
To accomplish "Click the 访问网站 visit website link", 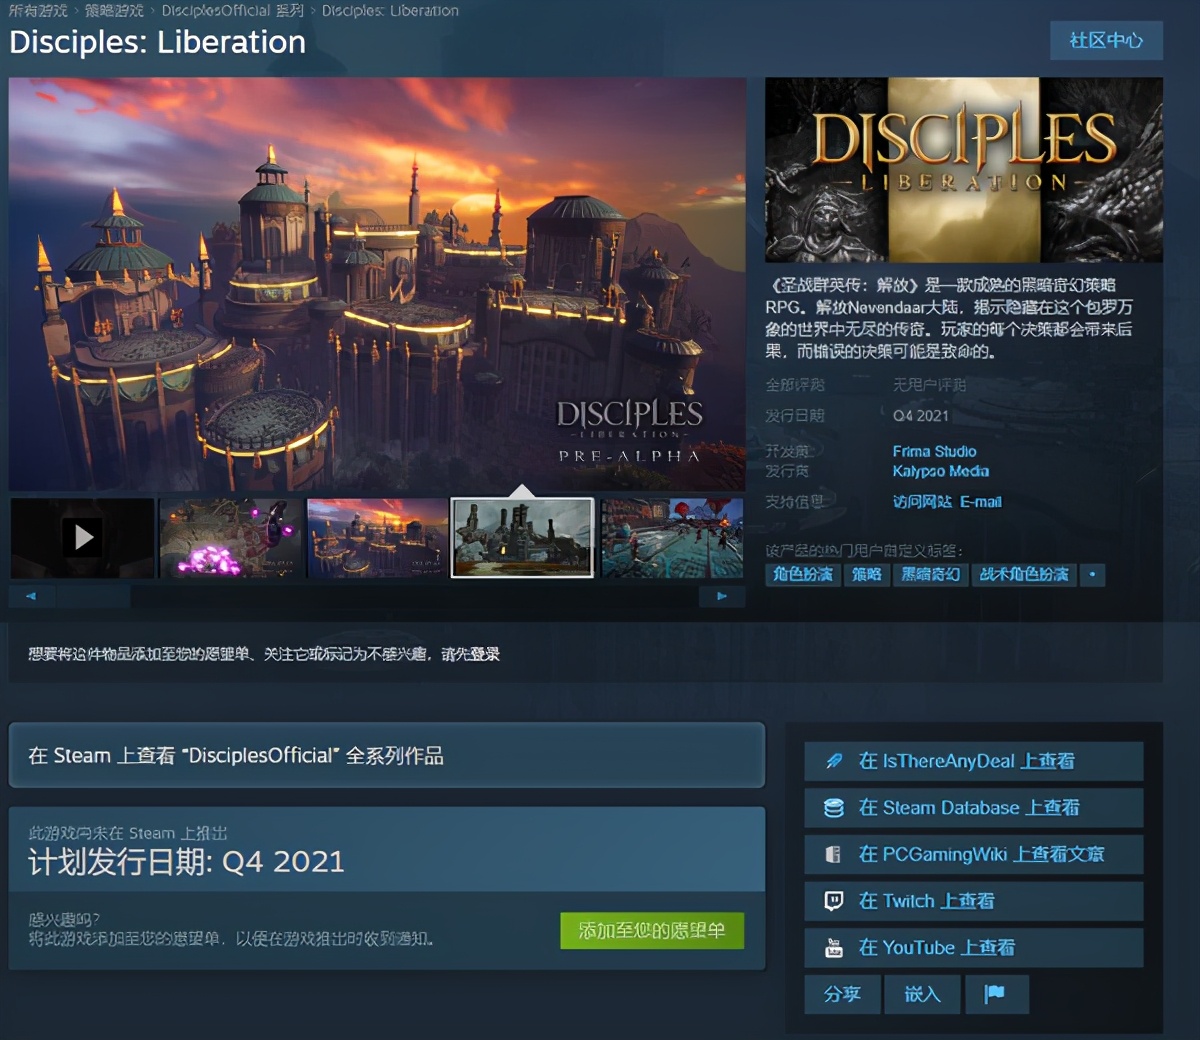I will (922, 501).
